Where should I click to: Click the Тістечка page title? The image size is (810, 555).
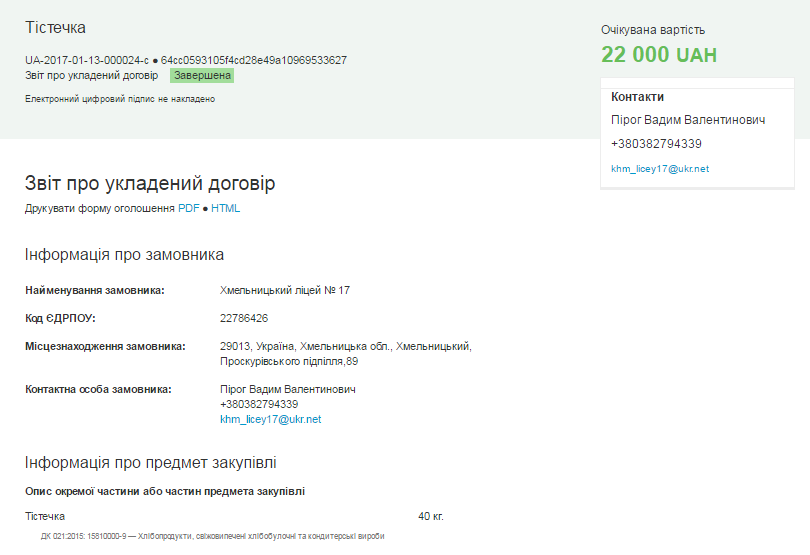pos(55,27)
